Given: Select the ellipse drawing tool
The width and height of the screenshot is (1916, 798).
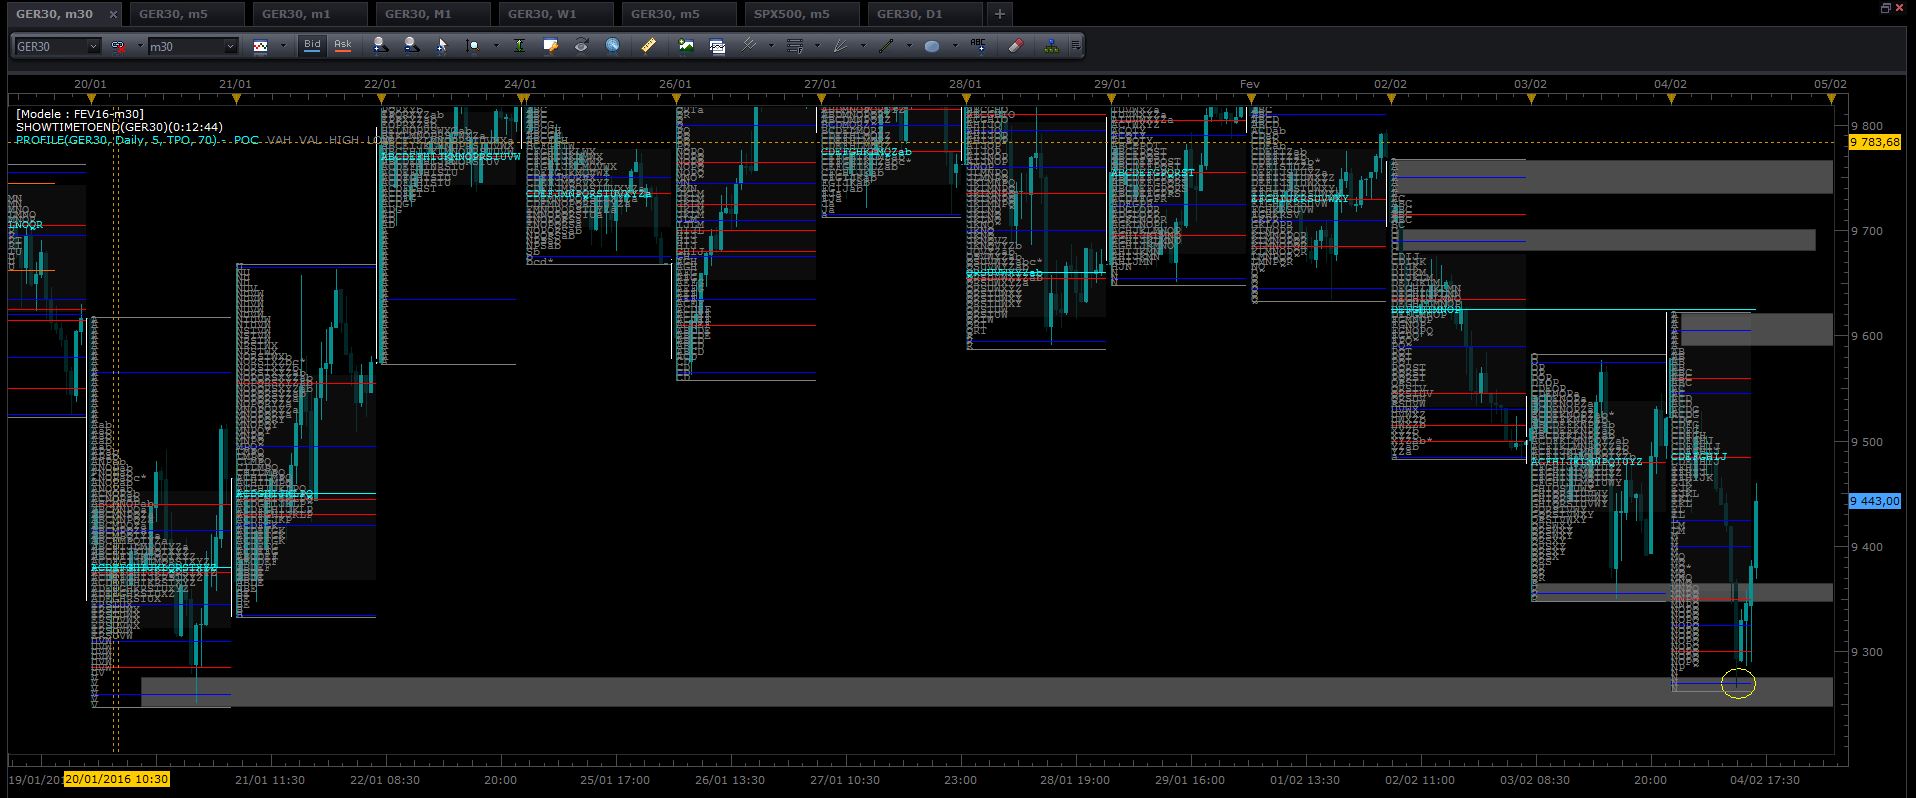Looking at the screenshot, I should (x=932, y=45).
